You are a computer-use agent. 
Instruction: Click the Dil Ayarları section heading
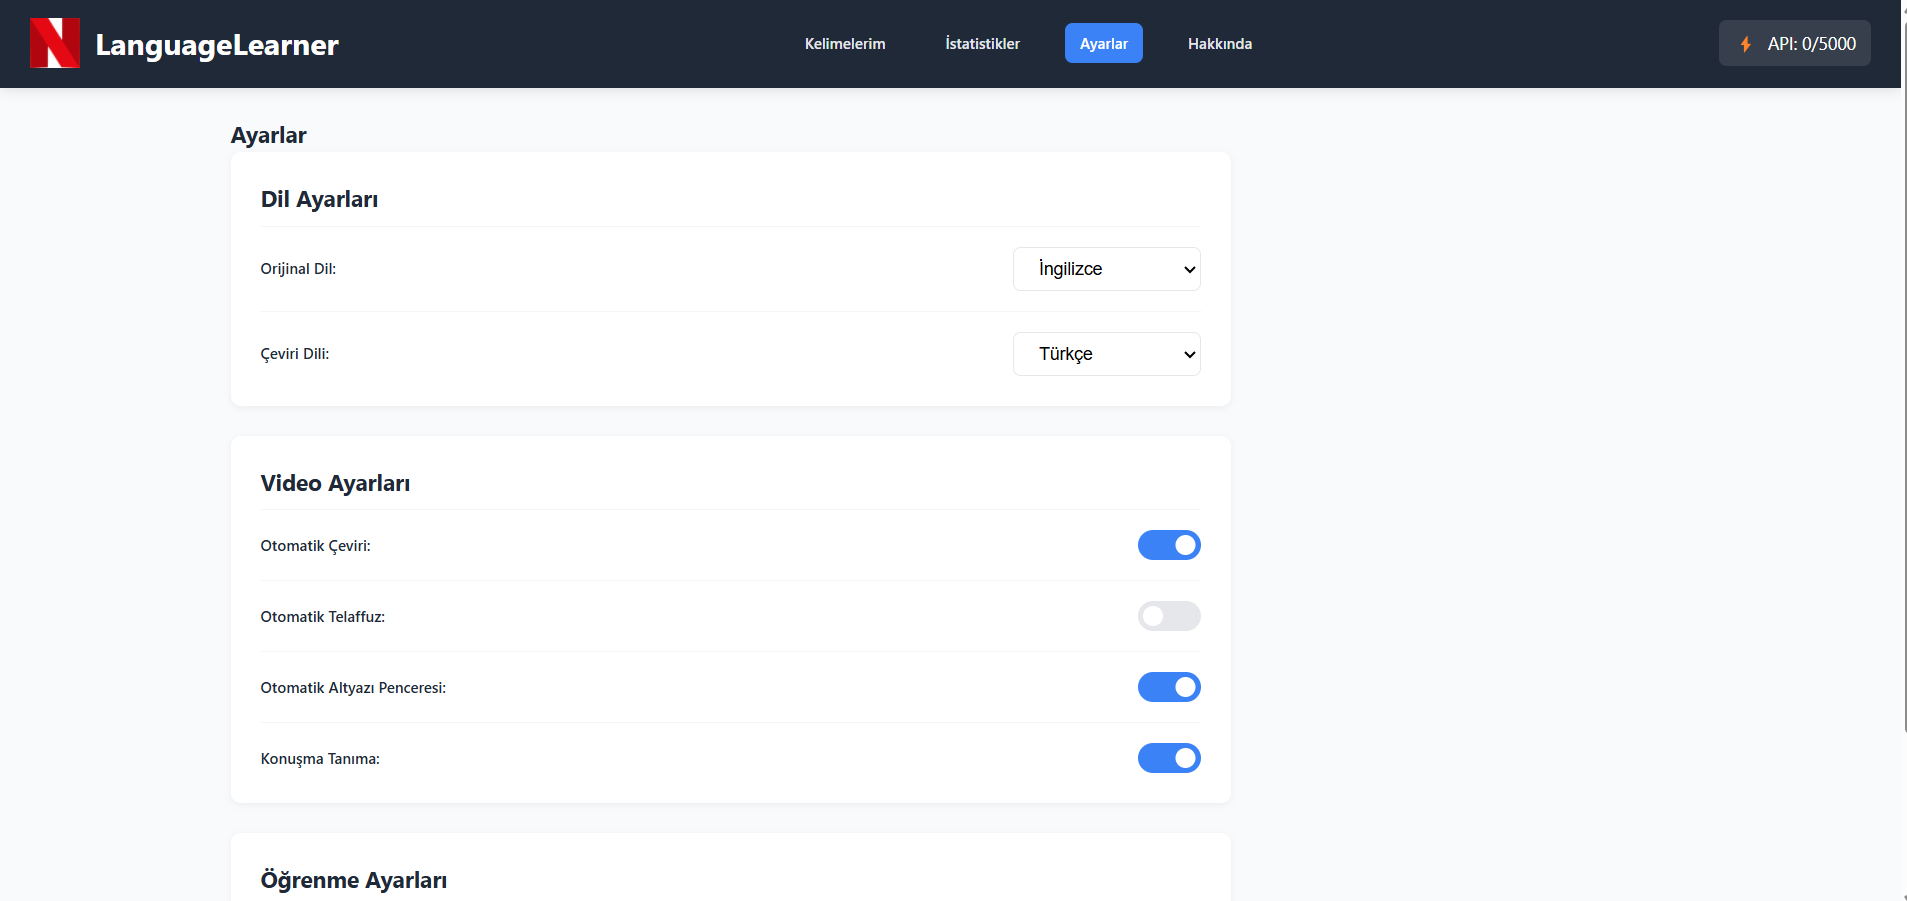click(x=319, y=199)
